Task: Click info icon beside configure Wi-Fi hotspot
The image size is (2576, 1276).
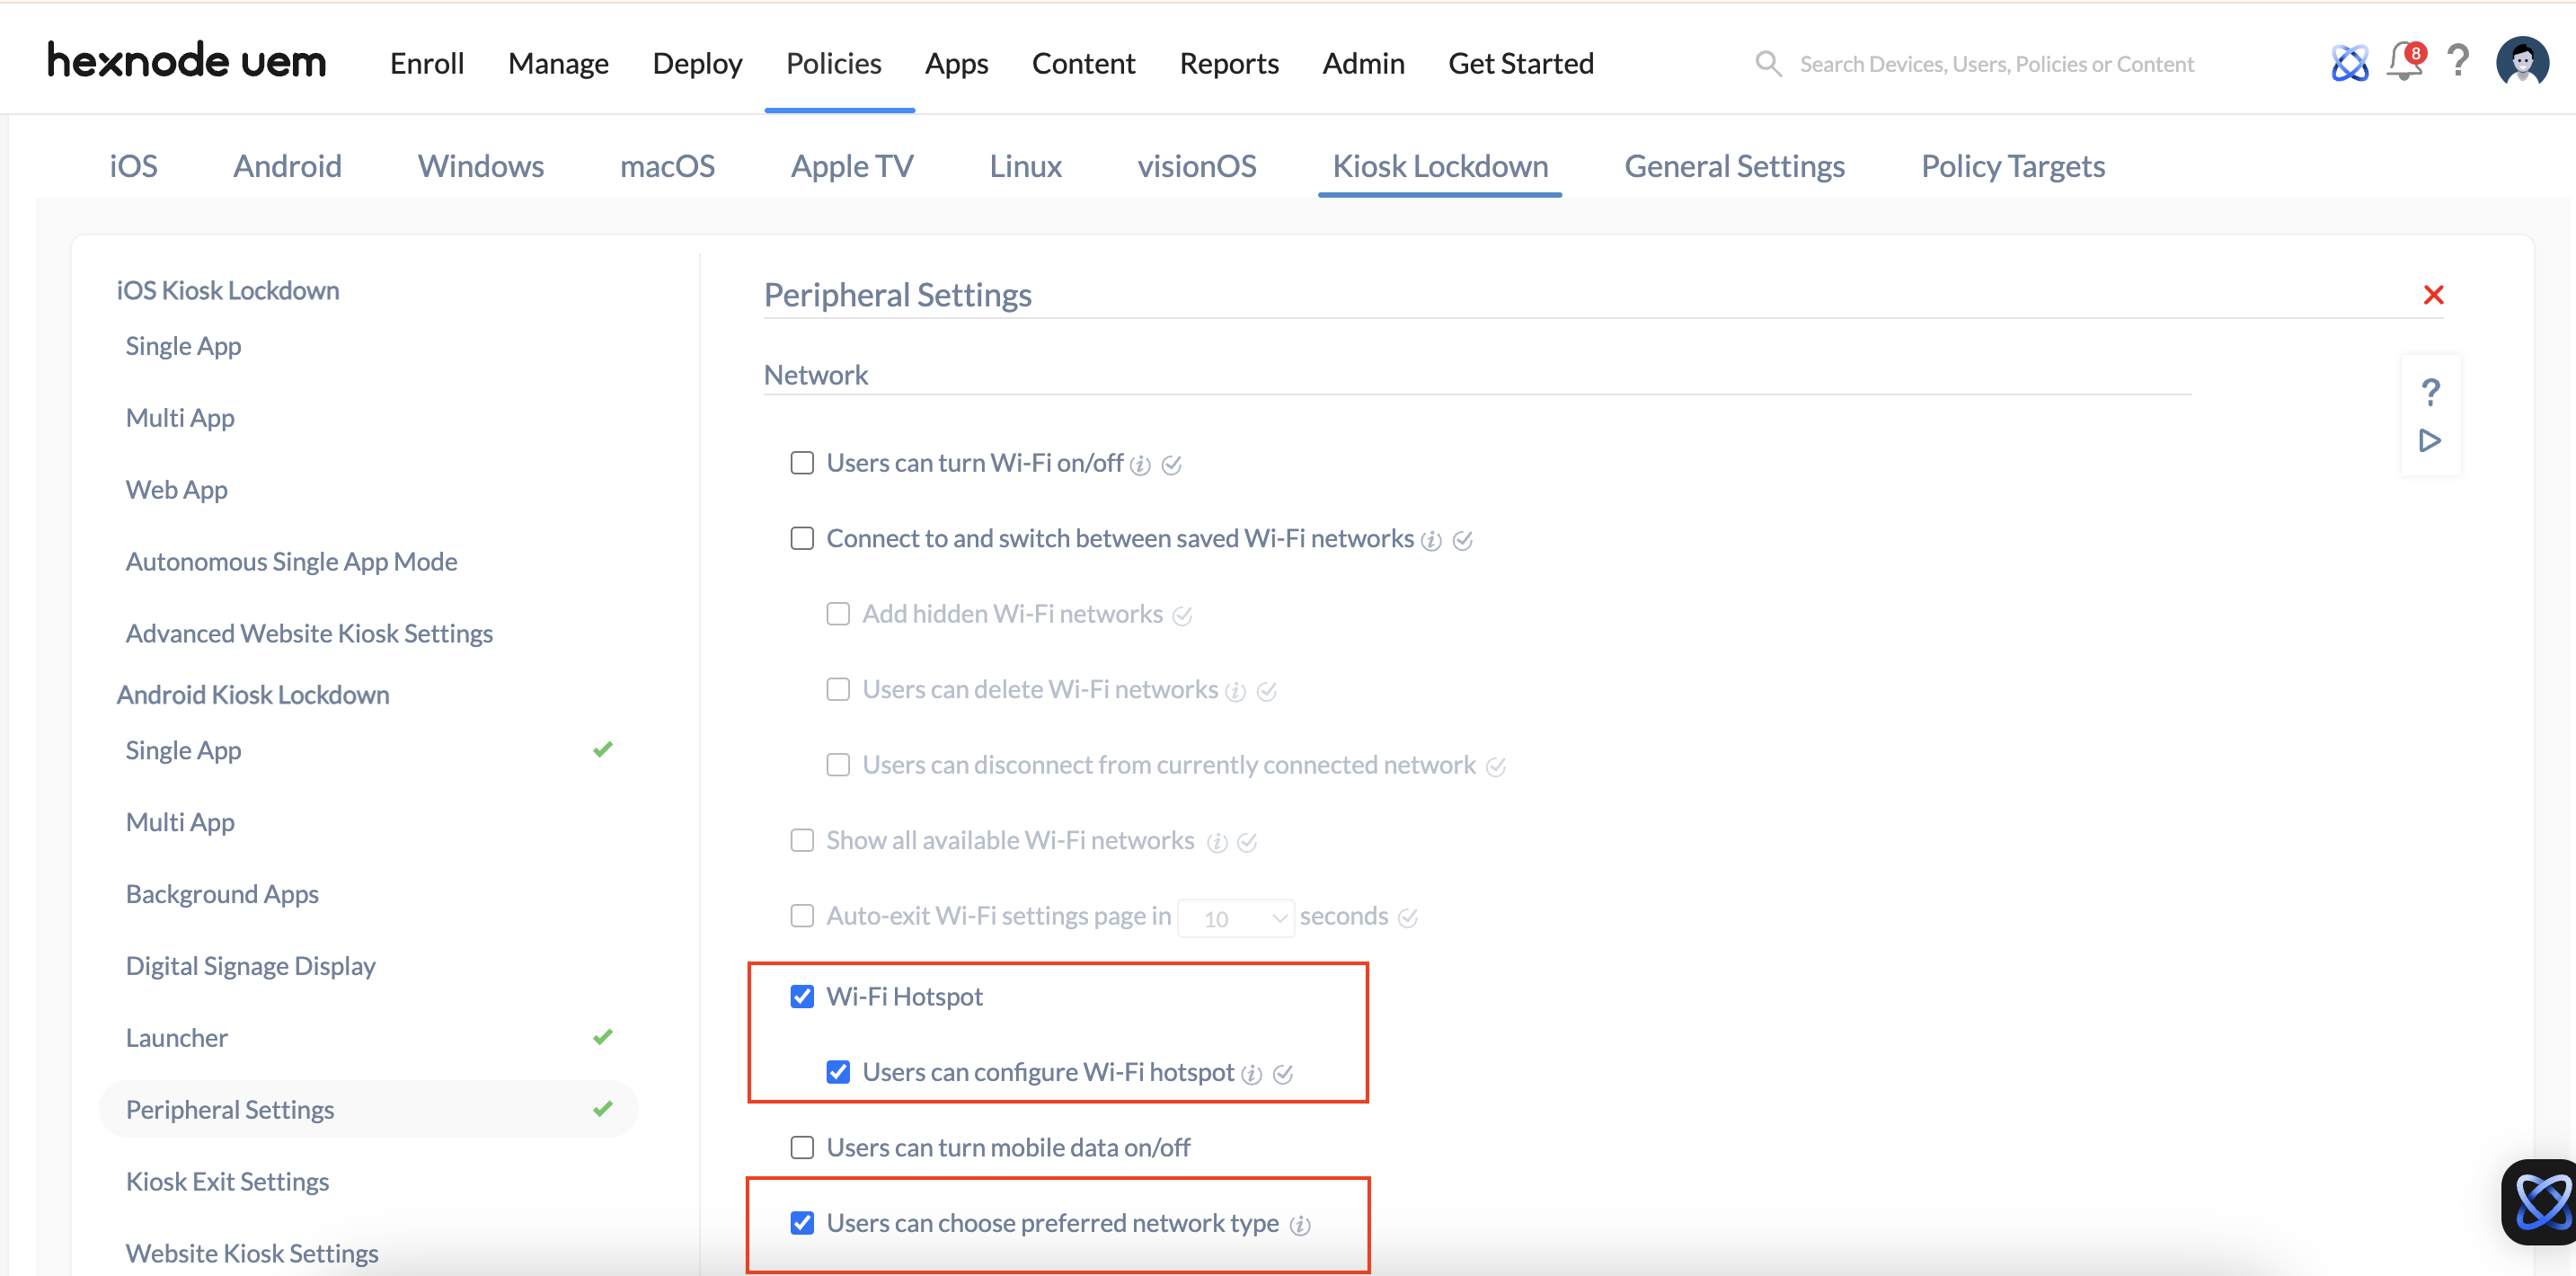Action: [1251, 1074]
